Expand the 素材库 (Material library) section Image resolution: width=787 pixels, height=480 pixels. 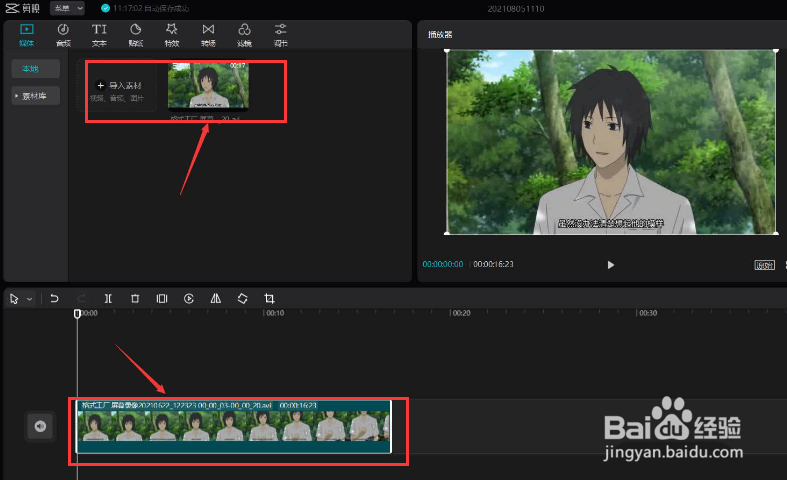coord(36,95)
